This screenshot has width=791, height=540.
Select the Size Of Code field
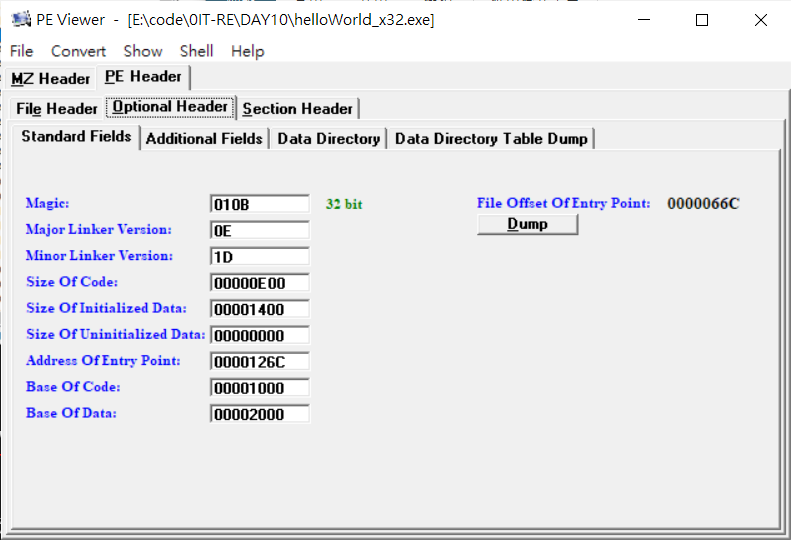coord(259,283)
